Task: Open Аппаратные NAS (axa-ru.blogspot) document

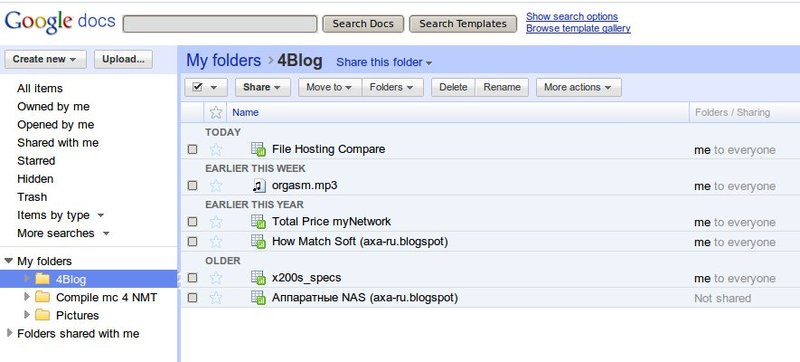Action: [x=365, y=297]
